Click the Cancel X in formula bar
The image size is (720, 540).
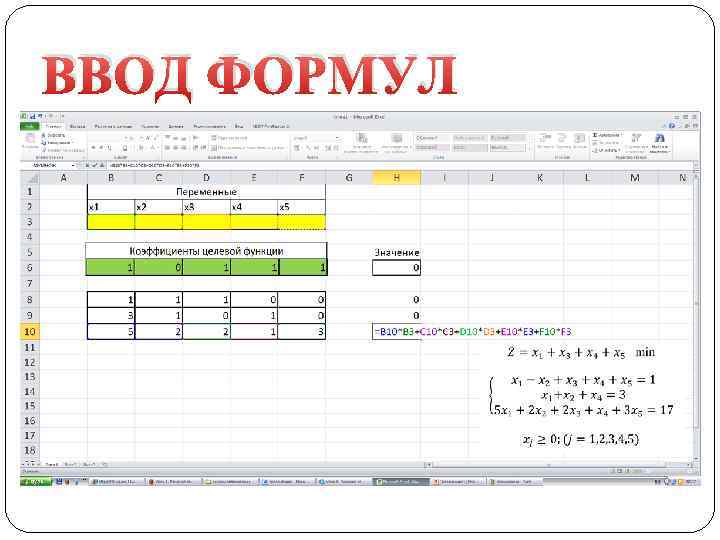[x=87, y=165]
